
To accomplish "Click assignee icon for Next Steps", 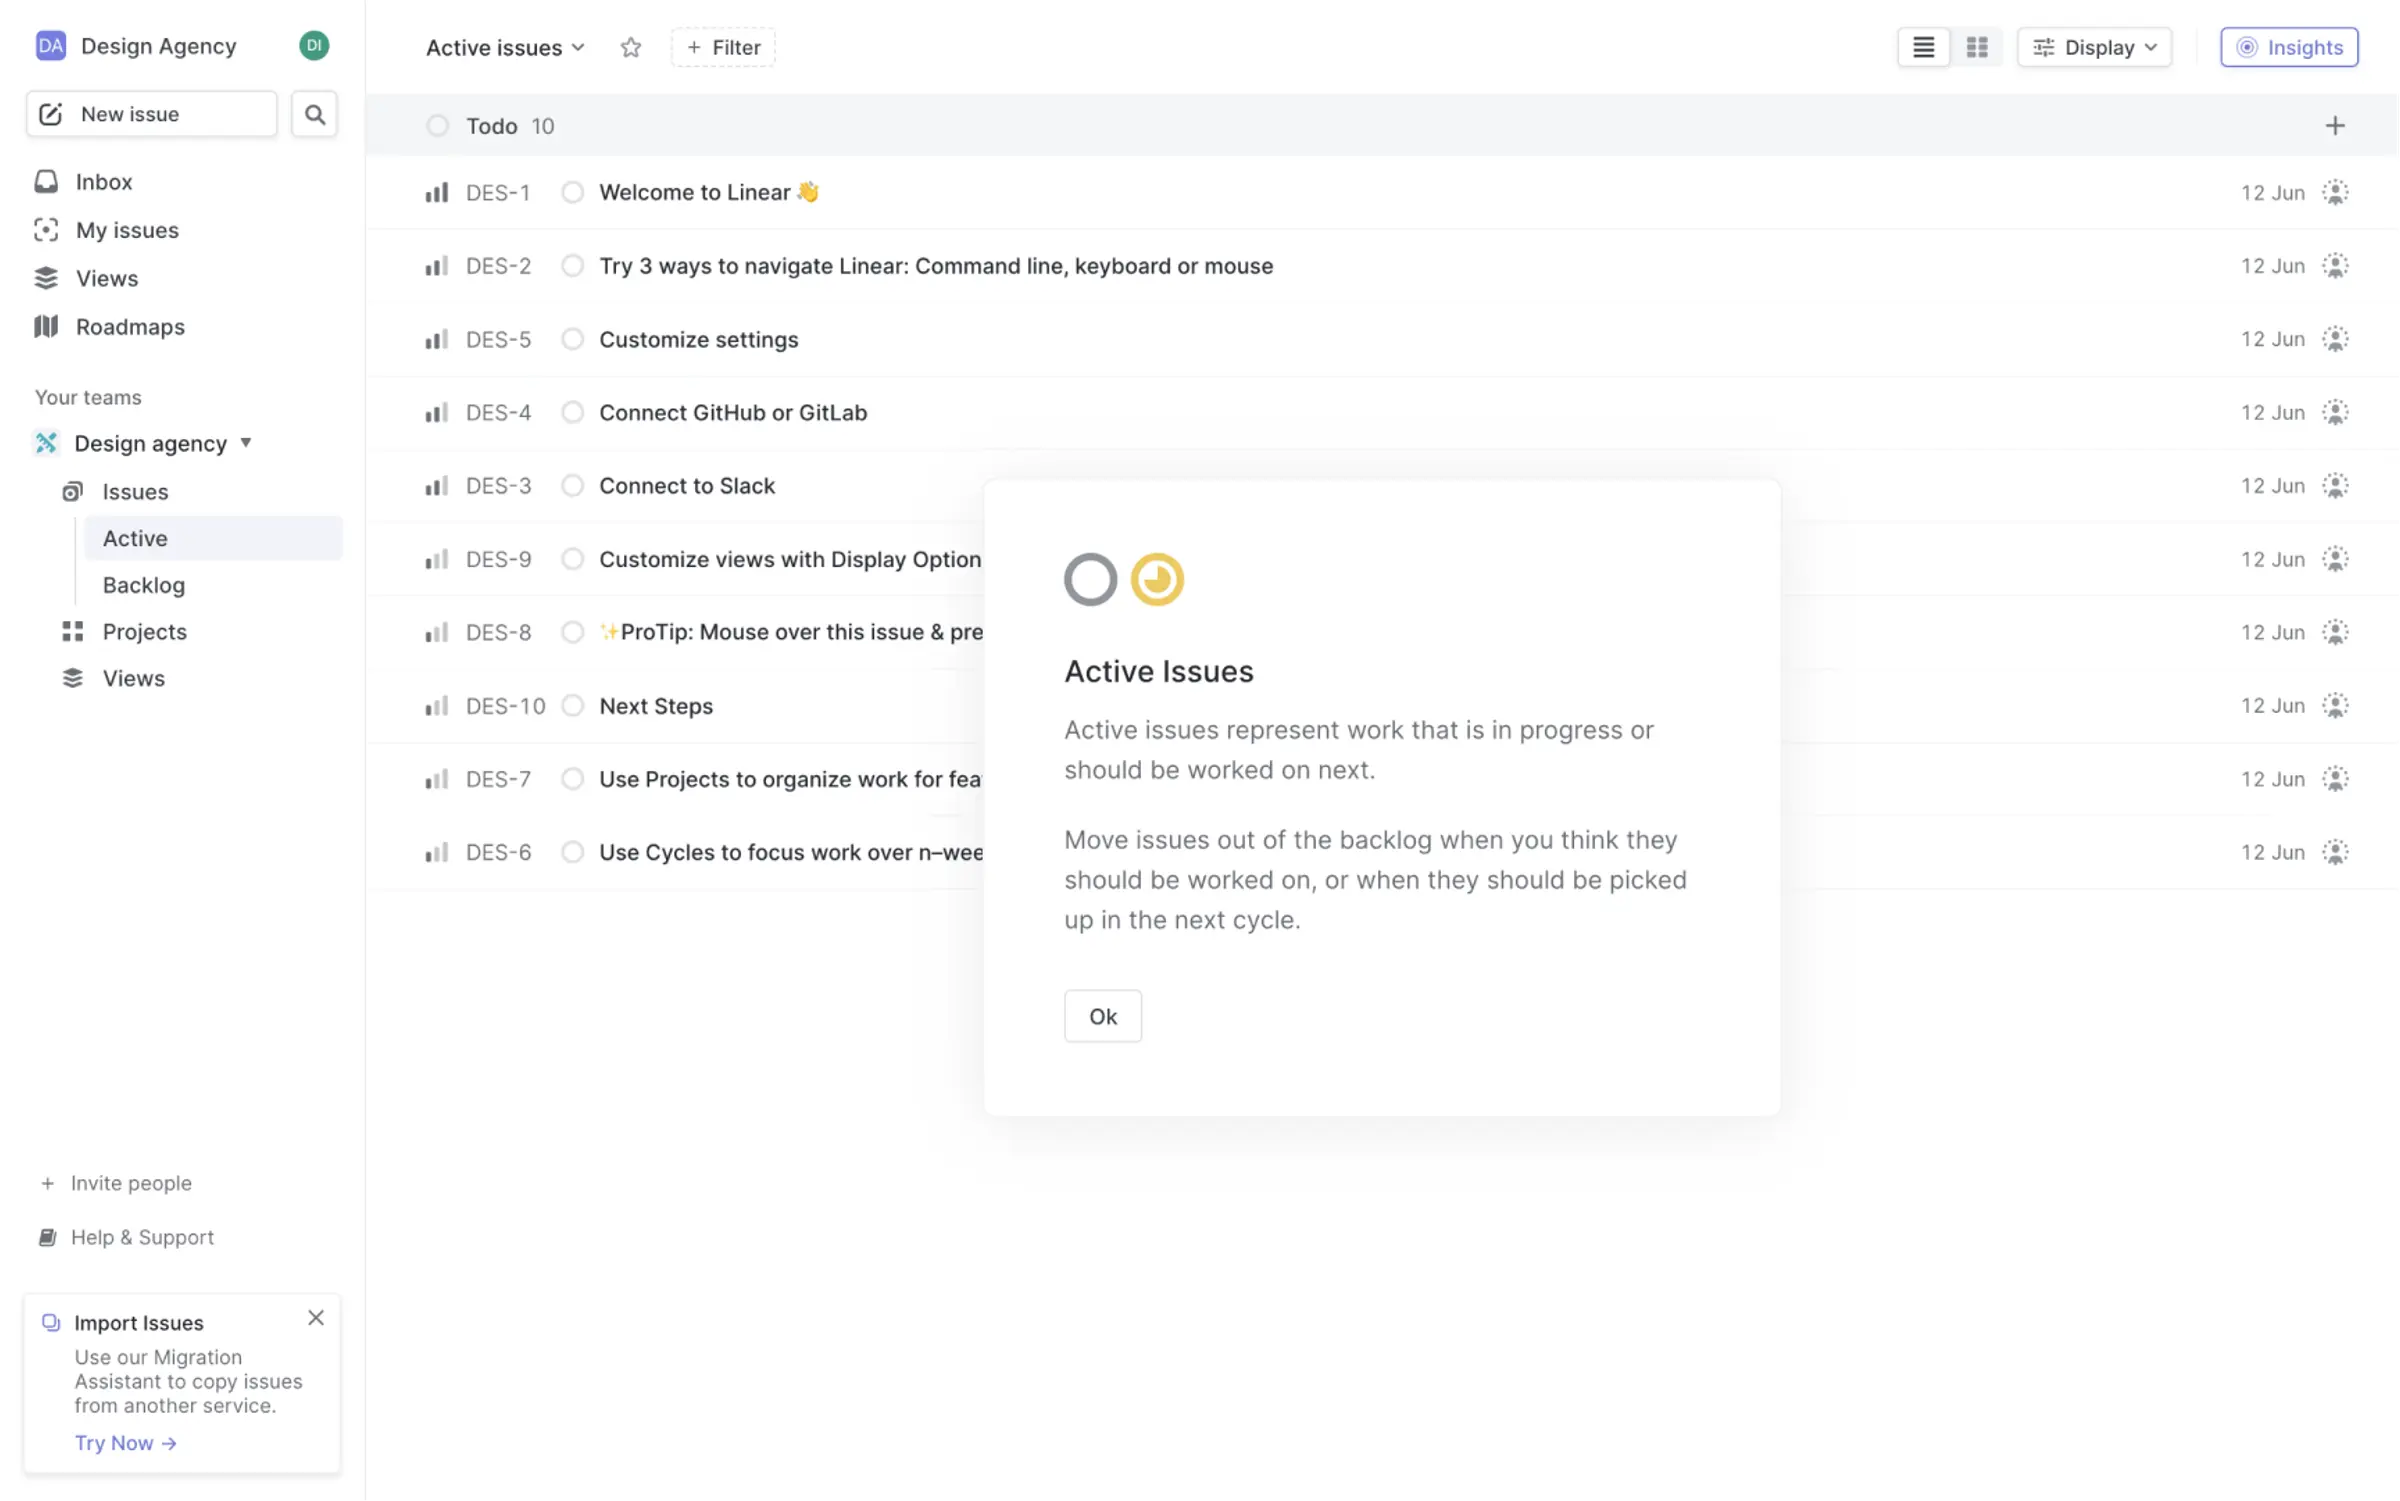I will pyautogui.click(x=2334, y=706).
